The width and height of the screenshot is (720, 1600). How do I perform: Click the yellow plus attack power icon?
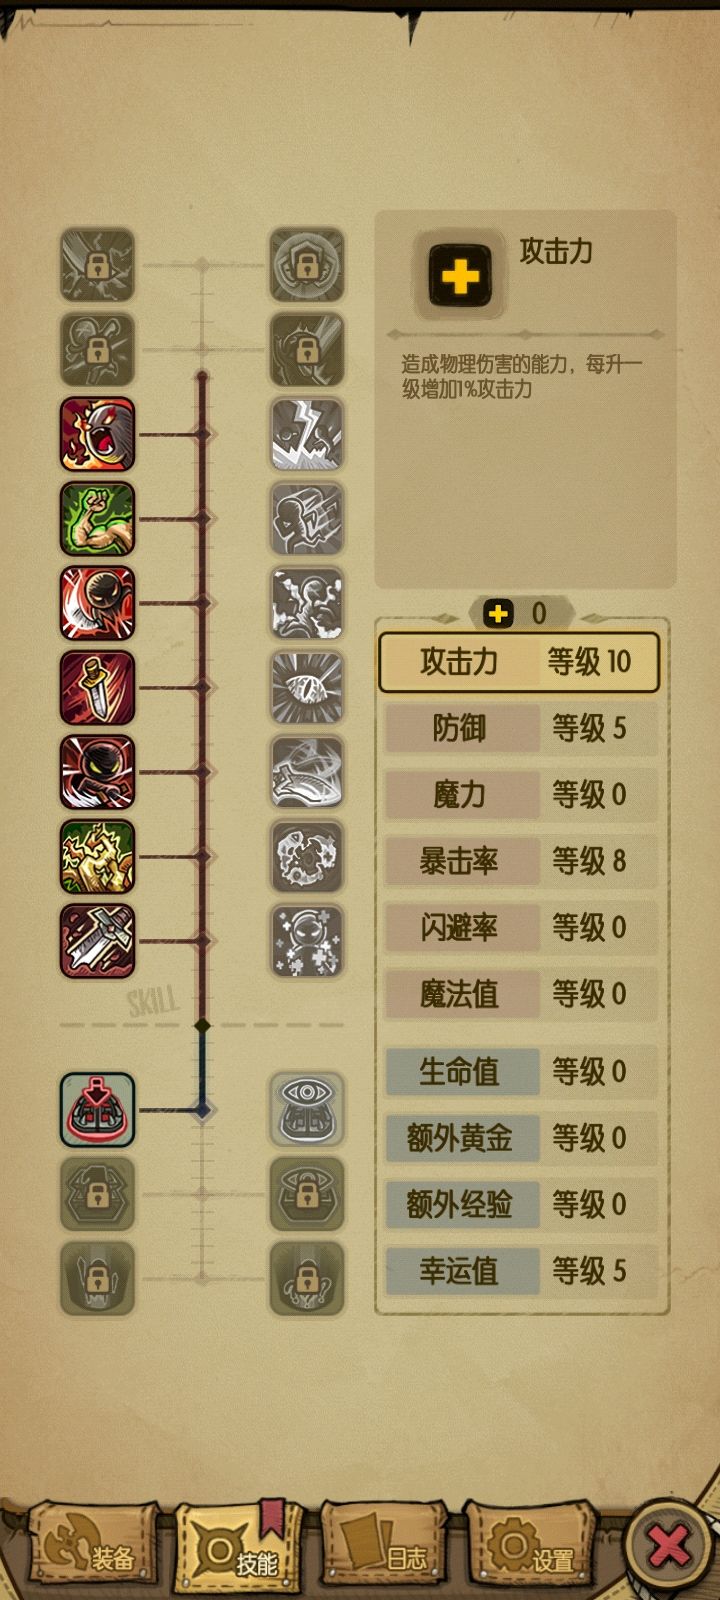click(x=460, y=276)
